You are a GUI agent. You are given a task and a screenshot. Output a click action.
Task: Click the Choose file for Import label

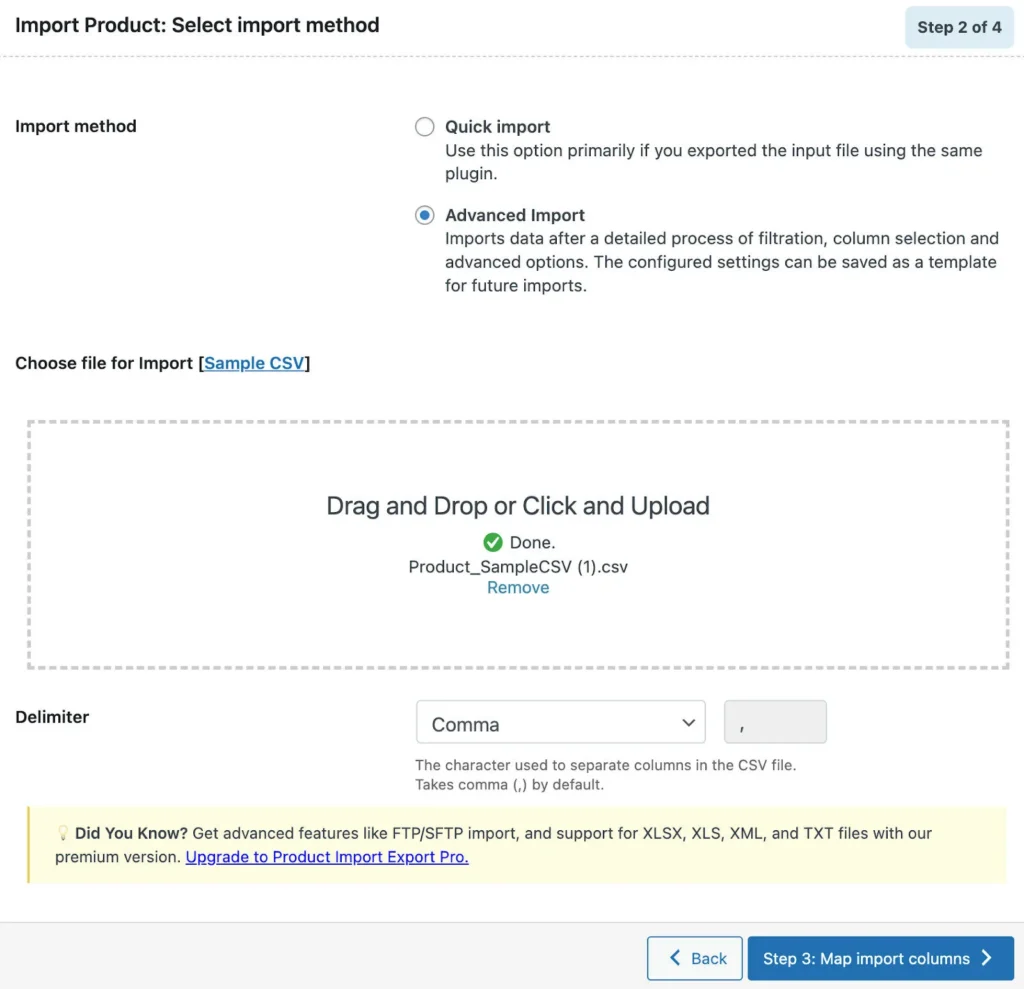tap(104, 363)
